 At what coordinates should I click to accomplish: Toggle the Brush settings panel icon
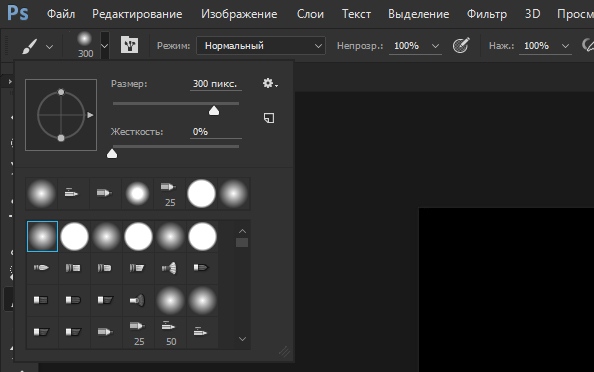pyautogui.click(x=129, y=45)
